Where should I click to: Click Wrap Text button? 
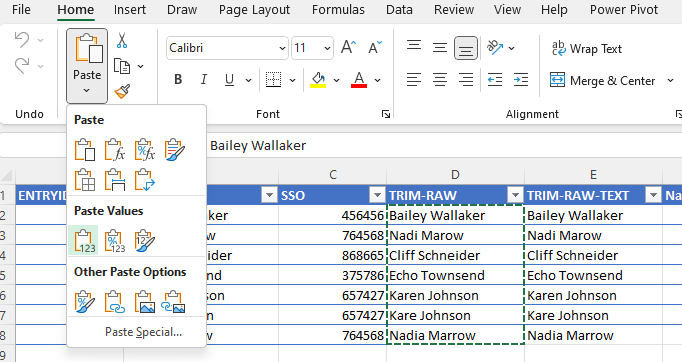point(587,49)
